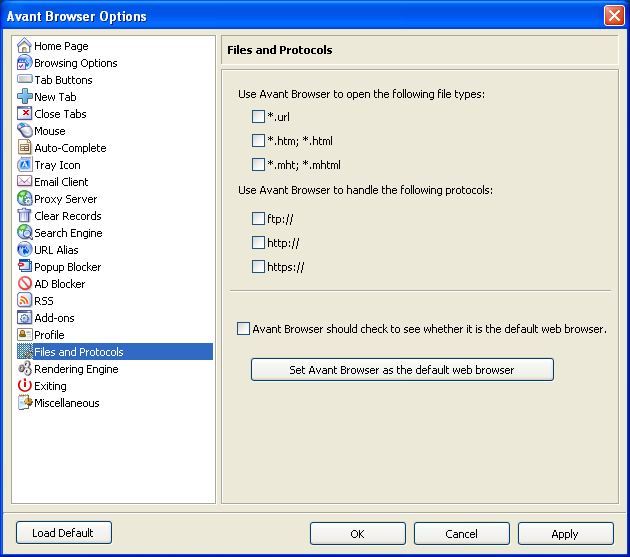Screen dimensions: 630x557
Task: Select Miscellaneous in the list
Action: pyautogui.click(x=67, y=403)
